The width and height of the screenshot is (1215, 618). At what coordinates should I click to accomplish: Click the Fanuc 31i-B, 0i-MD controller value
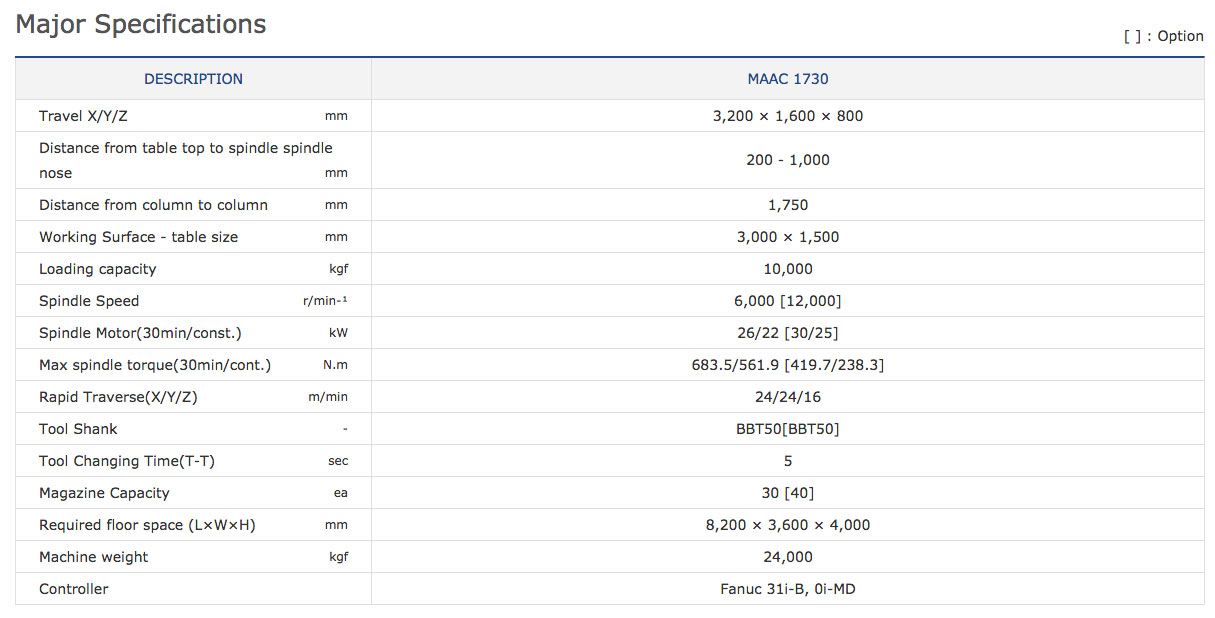787,589
